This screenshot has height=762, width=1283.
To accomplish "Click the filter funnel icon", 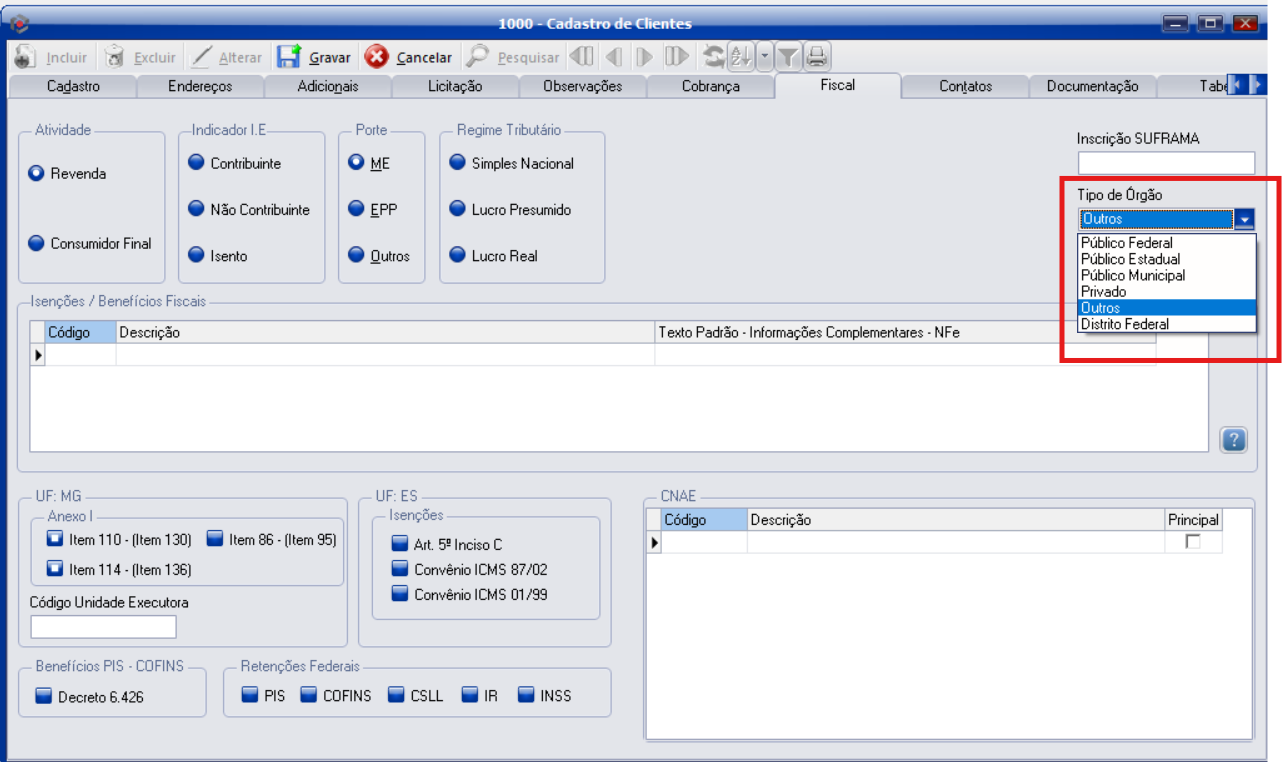I will coord(788,57).
